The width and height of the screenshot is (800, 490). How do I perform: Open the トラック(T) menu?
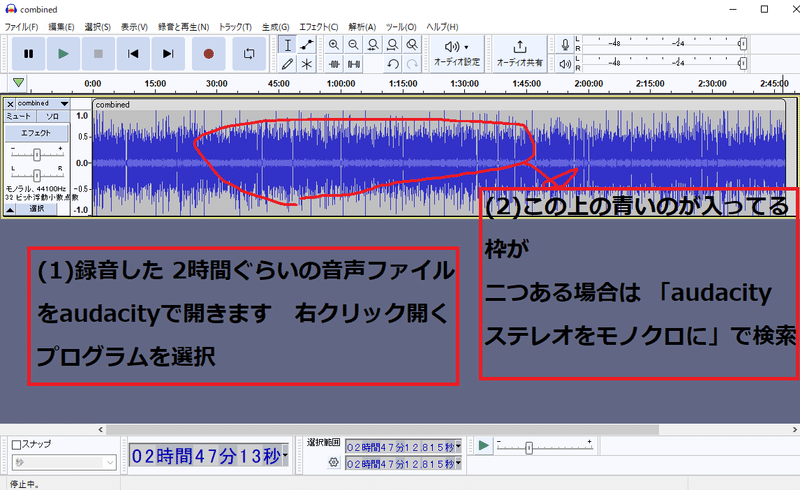click(x=235, y=27)
